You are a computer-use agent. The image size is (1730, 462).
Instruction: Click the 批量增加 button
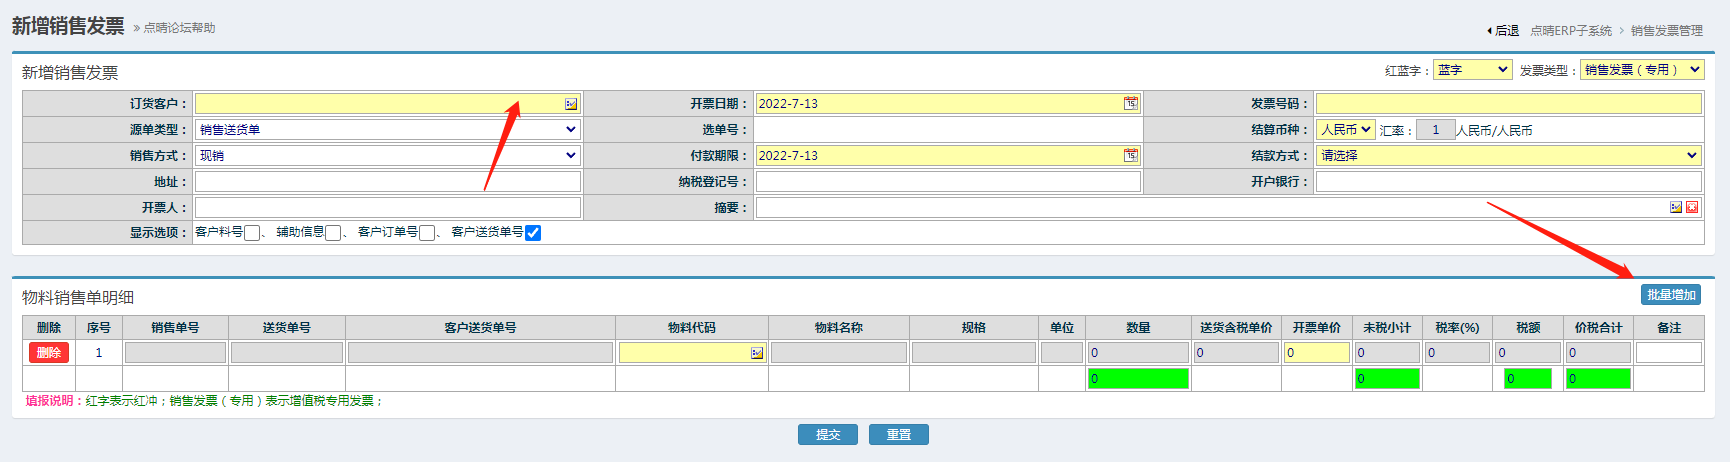[1671, 295]
